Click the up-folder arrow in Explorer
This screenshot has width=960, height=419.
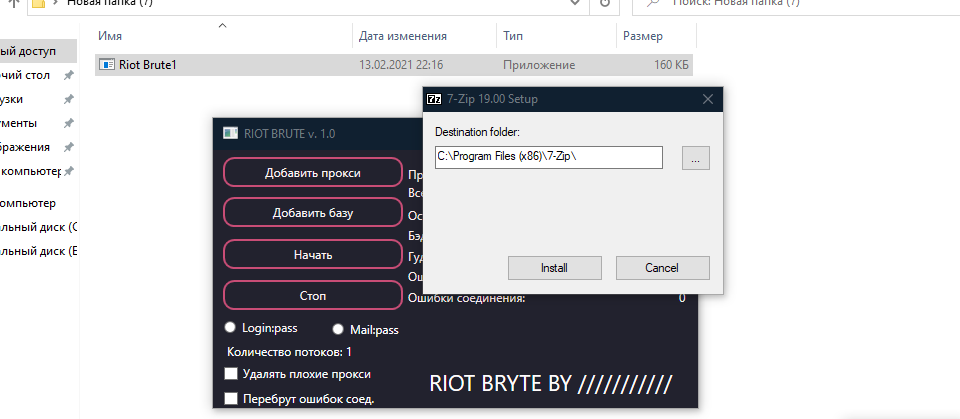tap(13, 4)
